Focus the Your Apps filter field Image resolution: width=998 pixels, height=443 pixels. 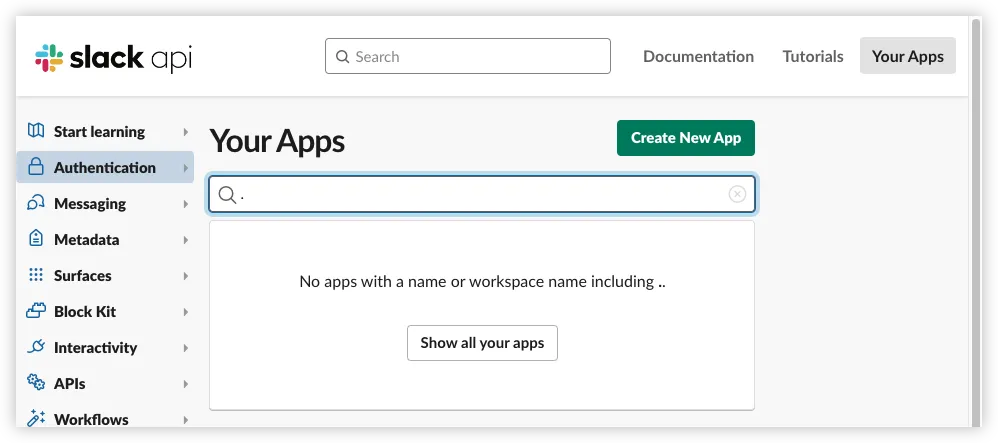[x=482, y=194]
